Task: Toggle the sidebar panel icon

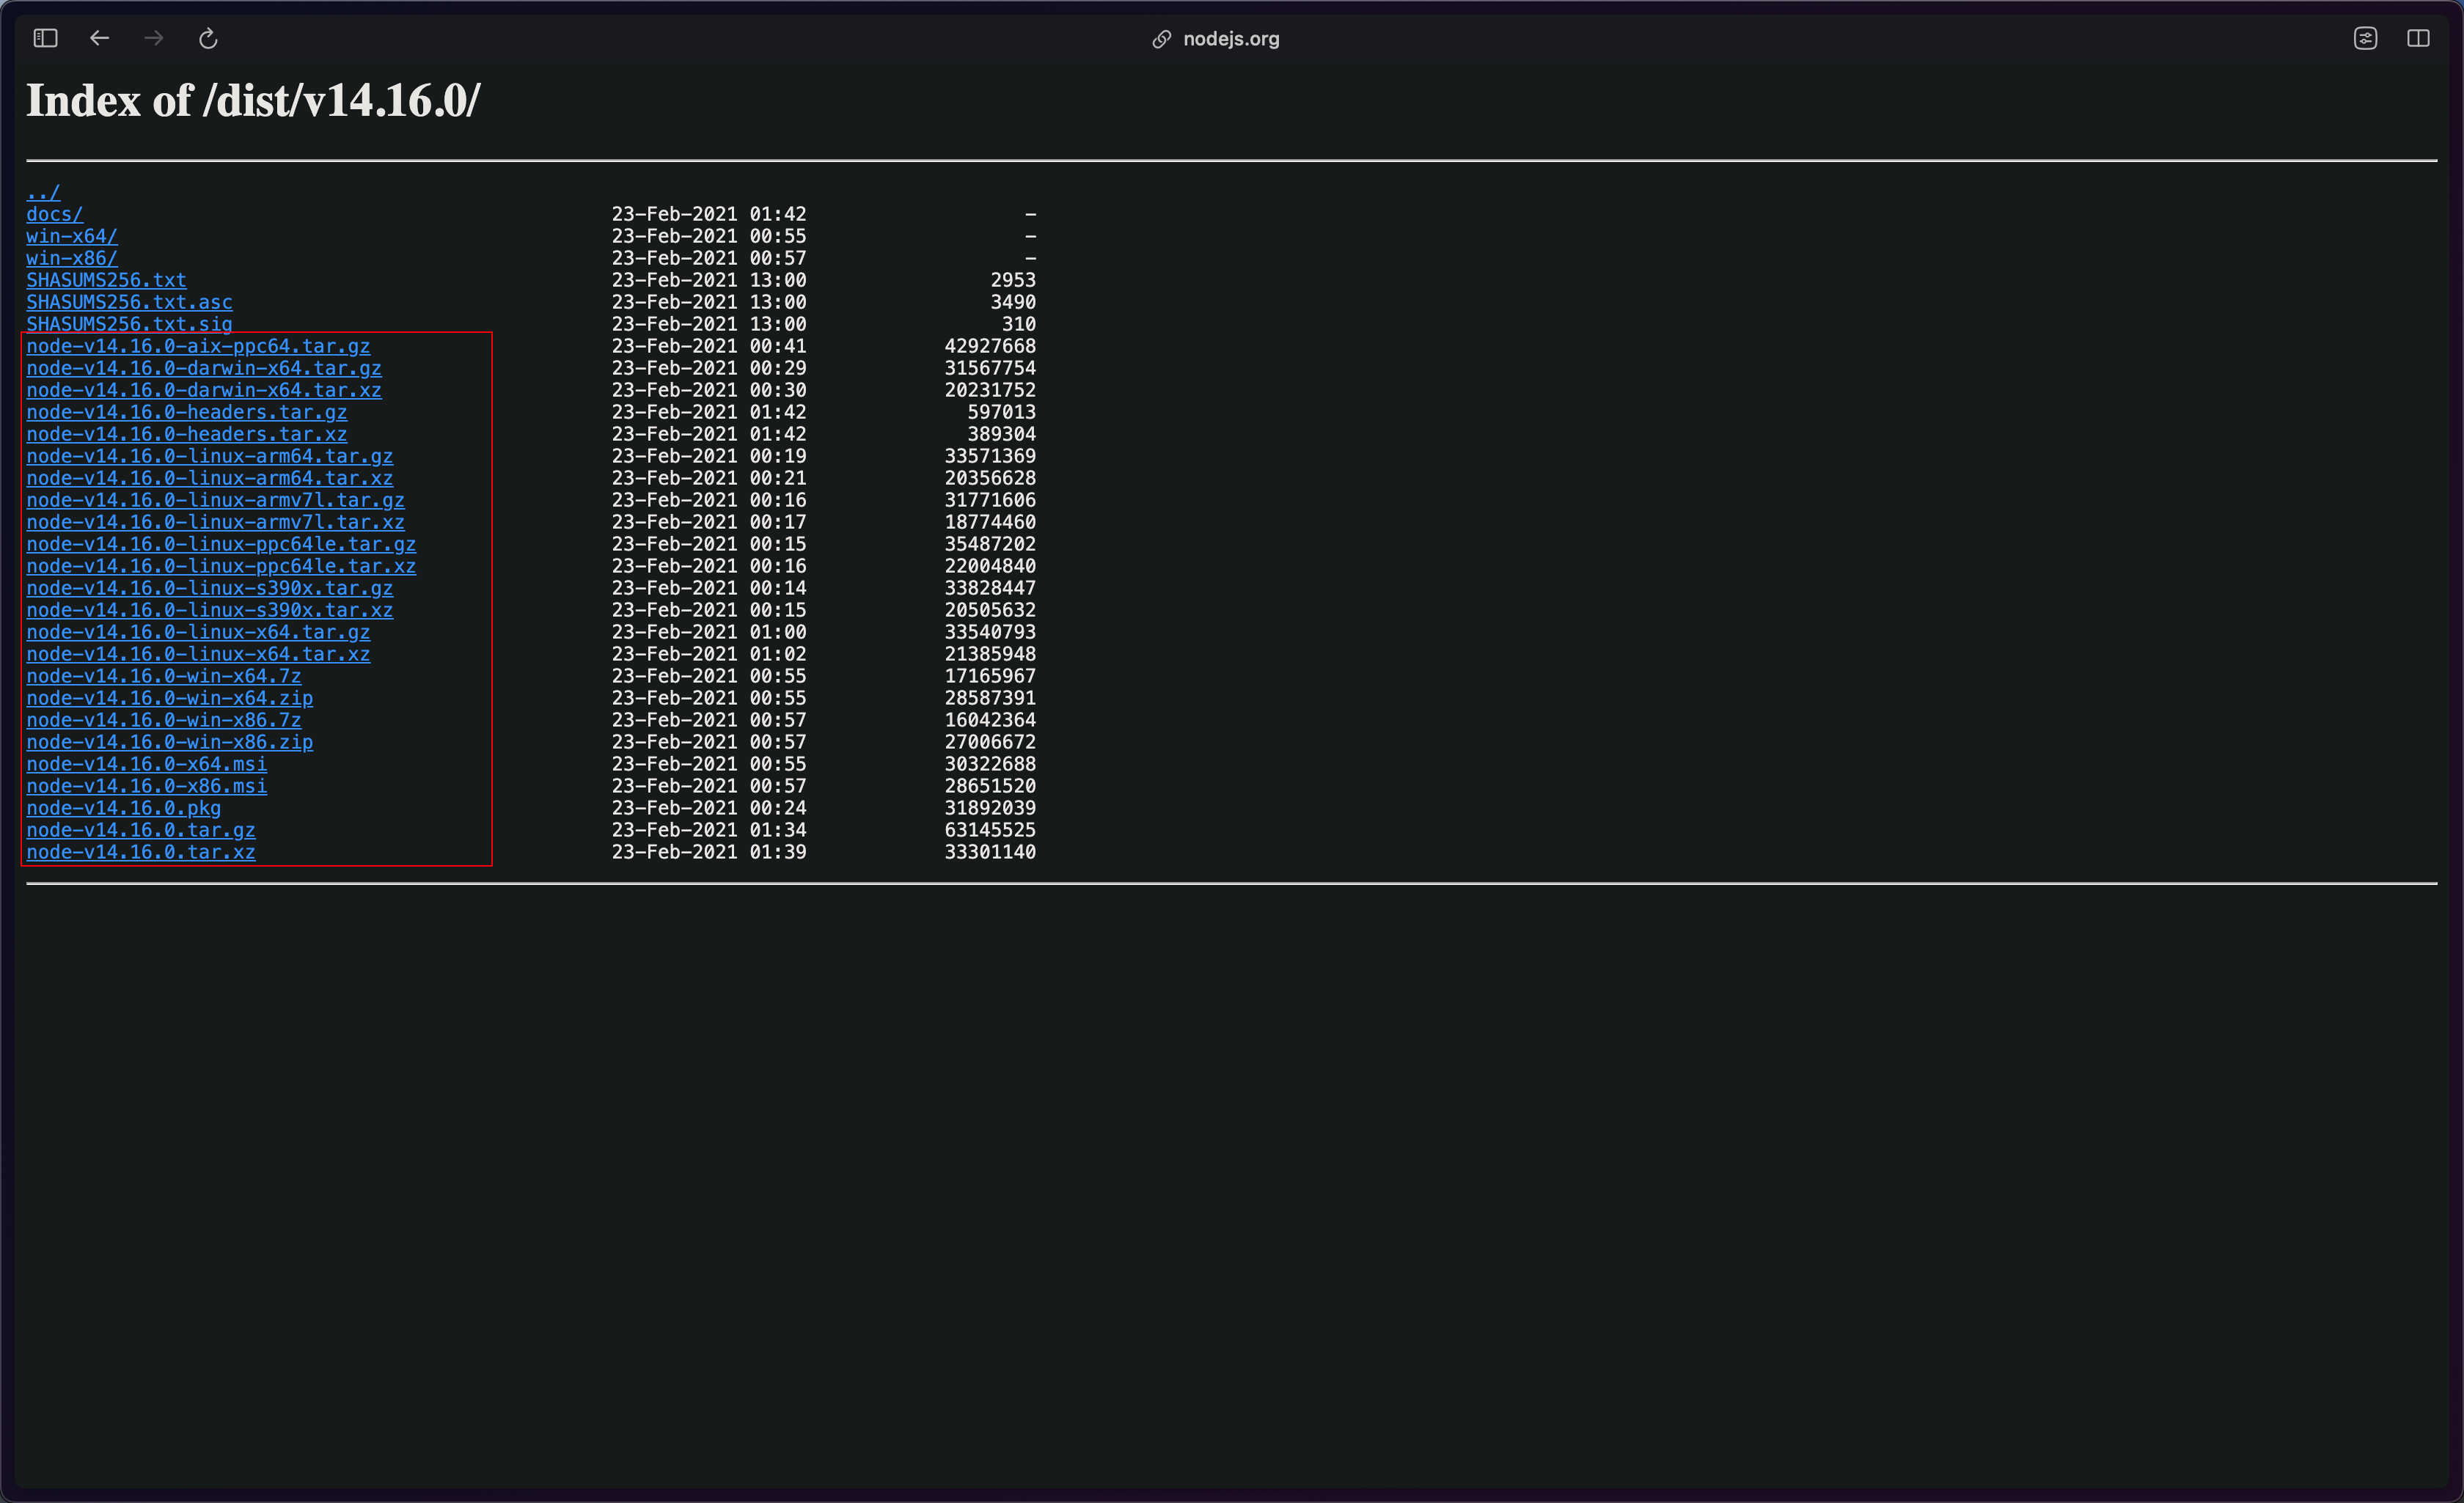Action: click(45, 38)
